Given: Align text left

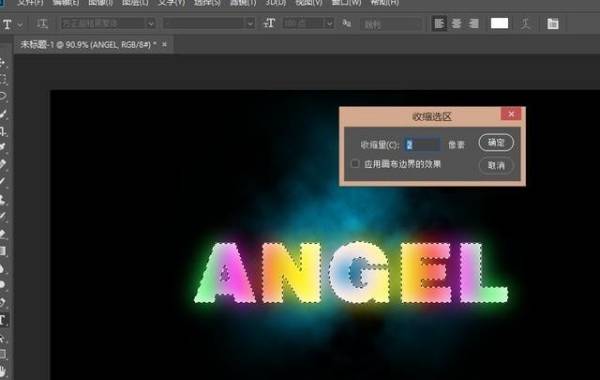Looking at the screenshot, I should (x=439, y=24).
